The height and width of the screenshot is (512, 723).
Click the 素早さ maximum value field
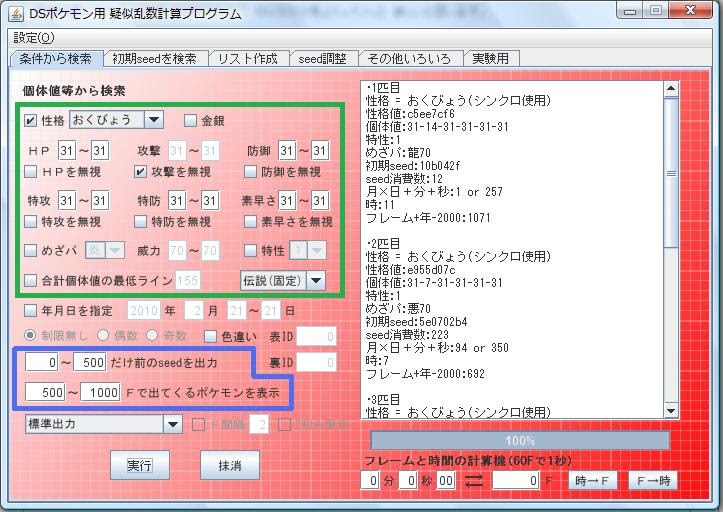320,200
